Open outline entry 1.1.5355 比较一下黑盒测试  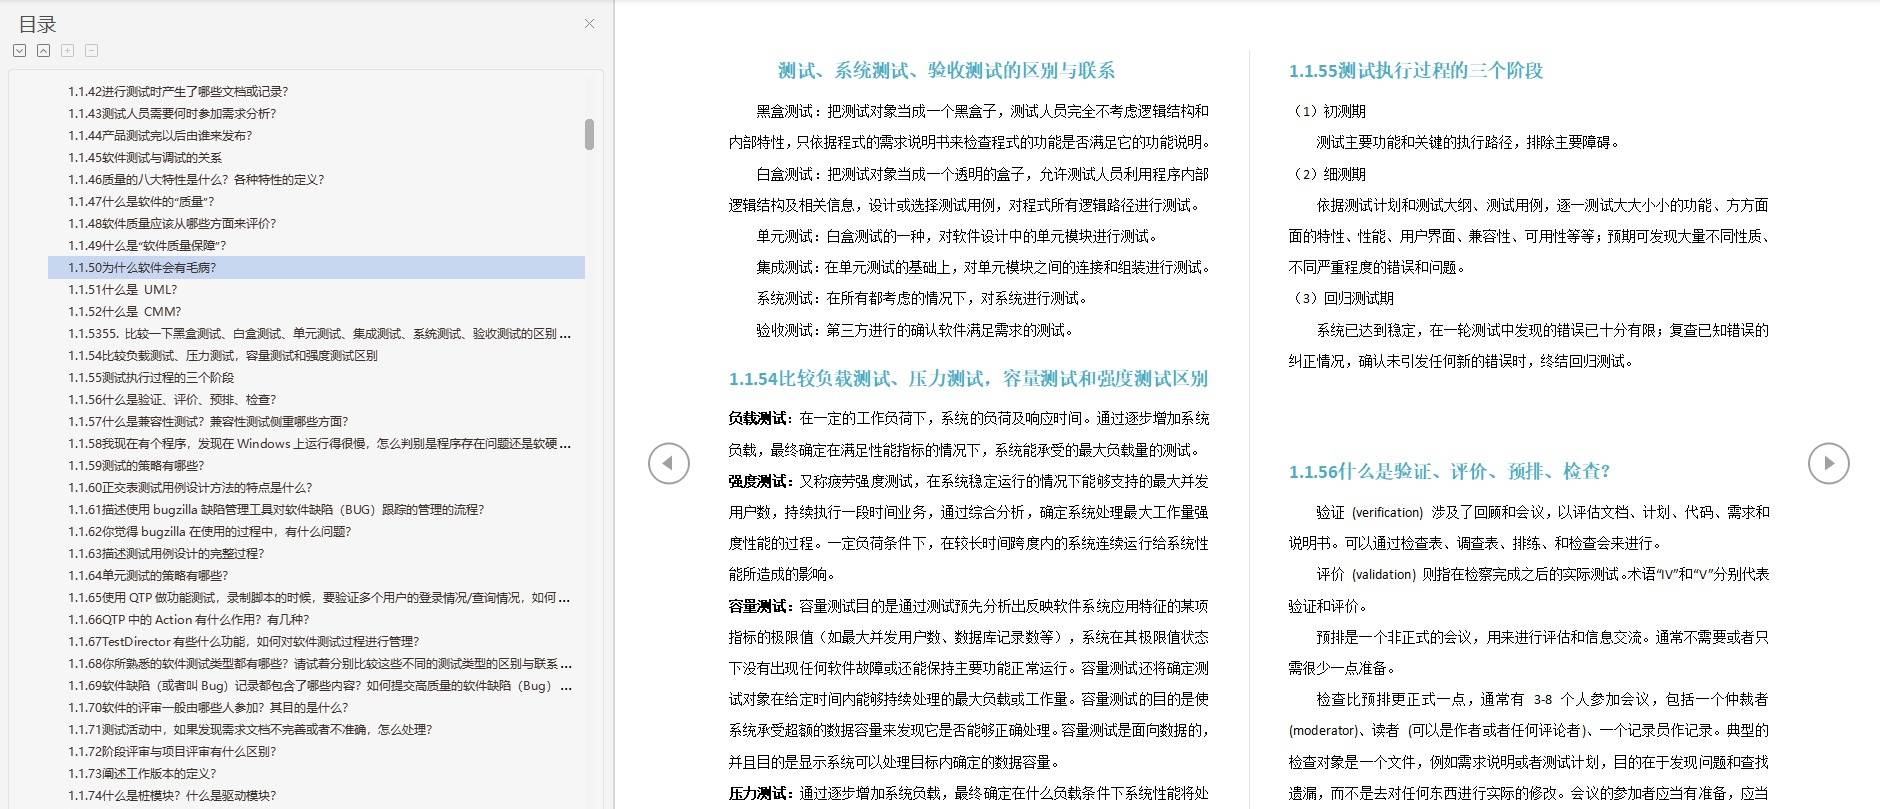(x=320, y=333)
